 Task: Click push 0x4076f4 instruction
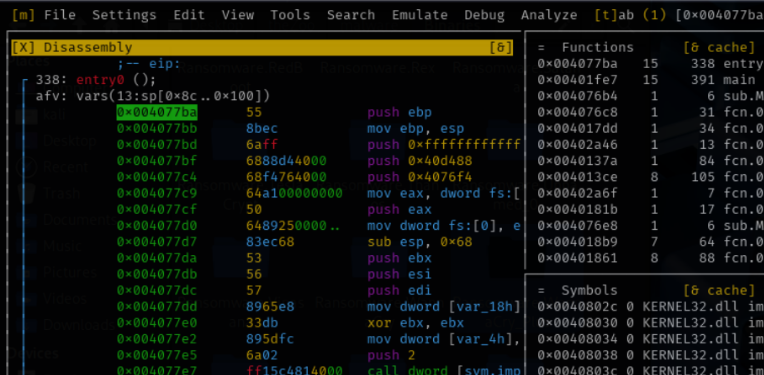(x=420, y=177)
